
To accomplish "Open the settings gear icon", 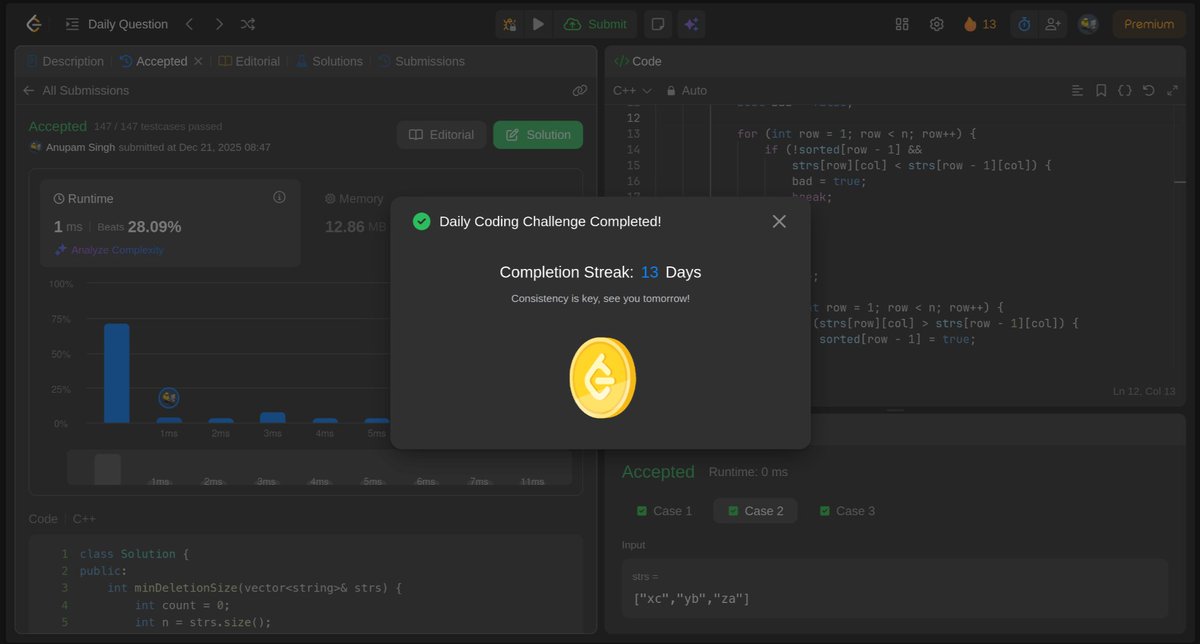I will 936,24.
